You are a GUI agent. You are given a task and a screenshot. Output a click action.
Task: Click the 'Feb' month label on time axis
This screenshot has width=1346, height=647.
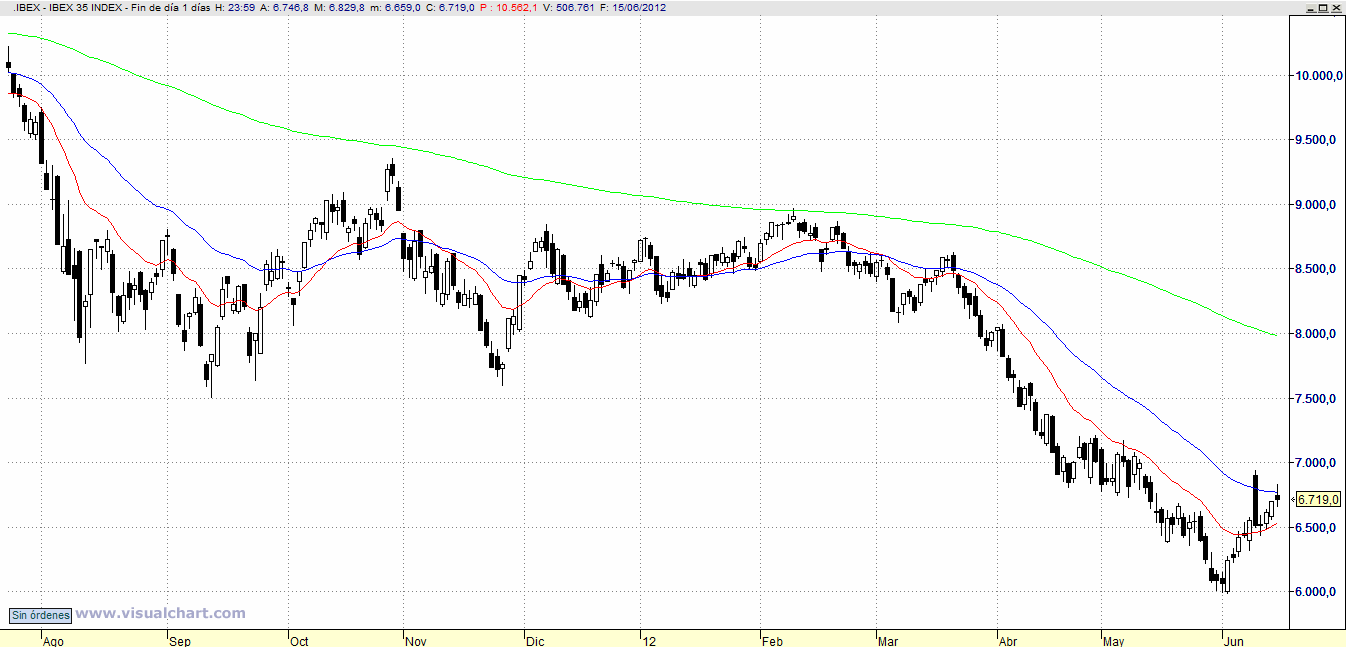pyautogui.click(x=772, y=641)
